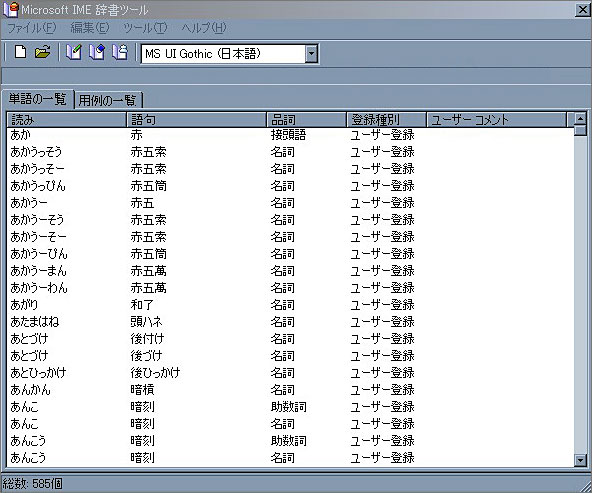The image size is (592, 493).
Task: Expand the MS UI Gothic font dropdown
Action: (x=311, y=54)
